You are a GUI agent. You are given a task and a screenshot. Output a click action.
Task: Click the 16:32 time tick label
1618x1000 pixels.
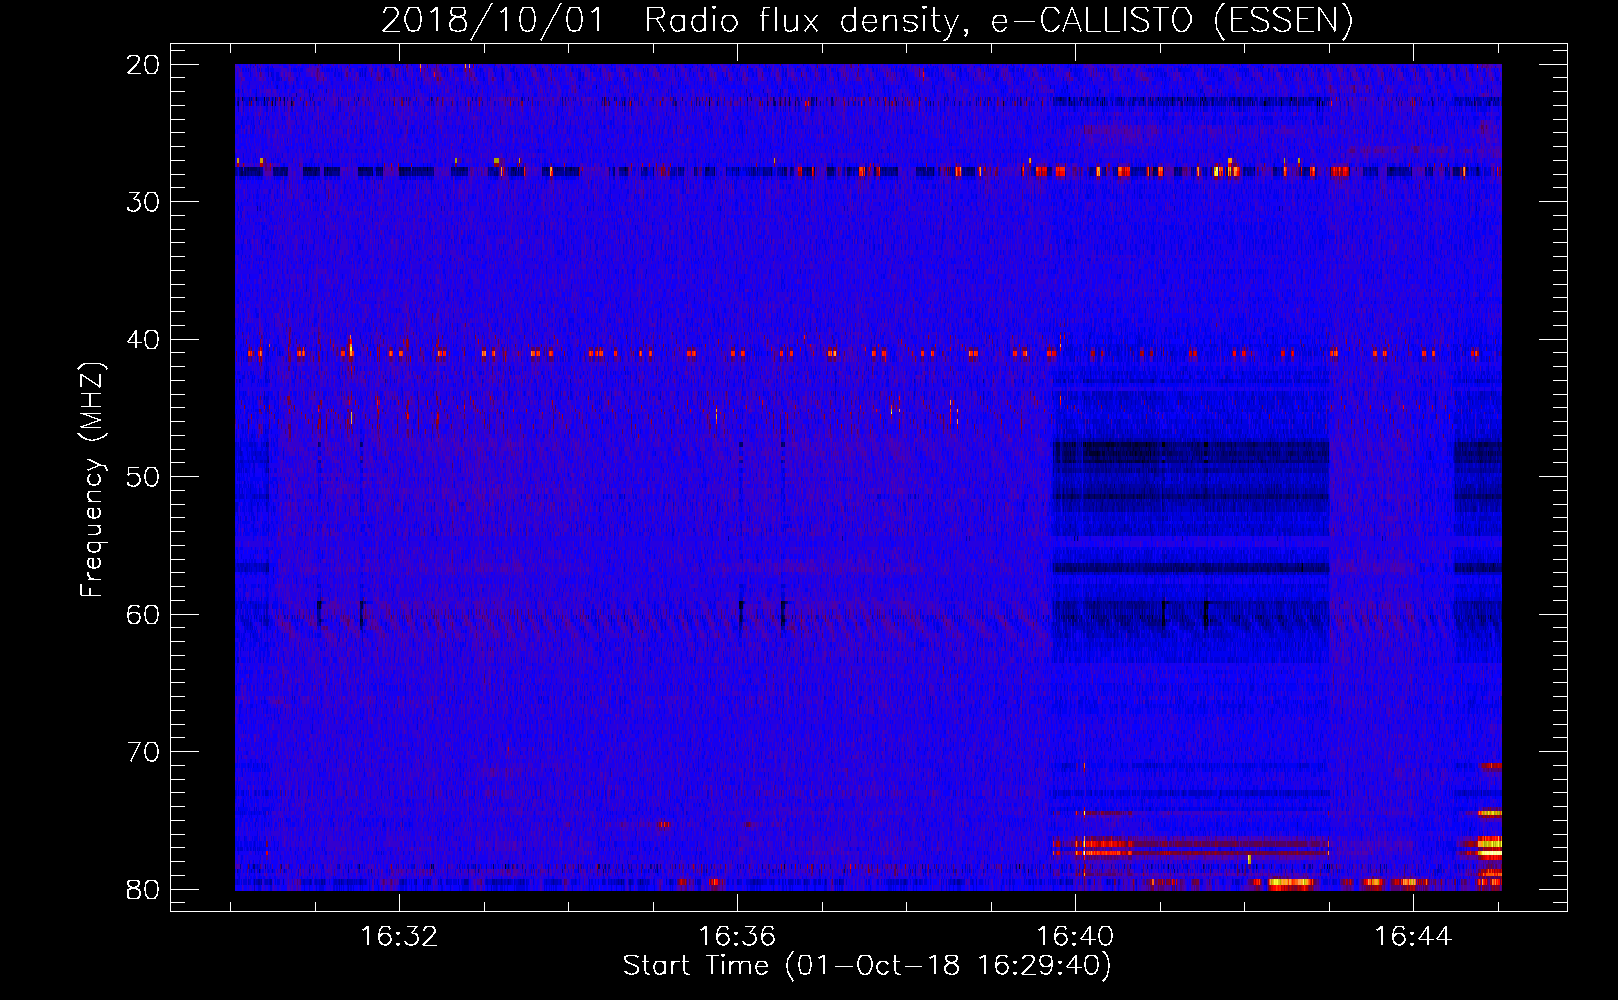[399, 936]
